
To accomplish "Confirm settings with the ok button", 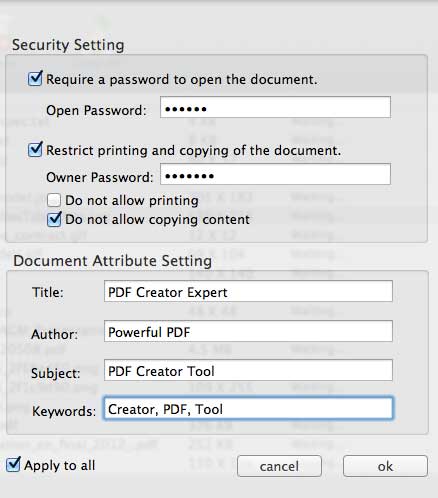I will (385, 466).
